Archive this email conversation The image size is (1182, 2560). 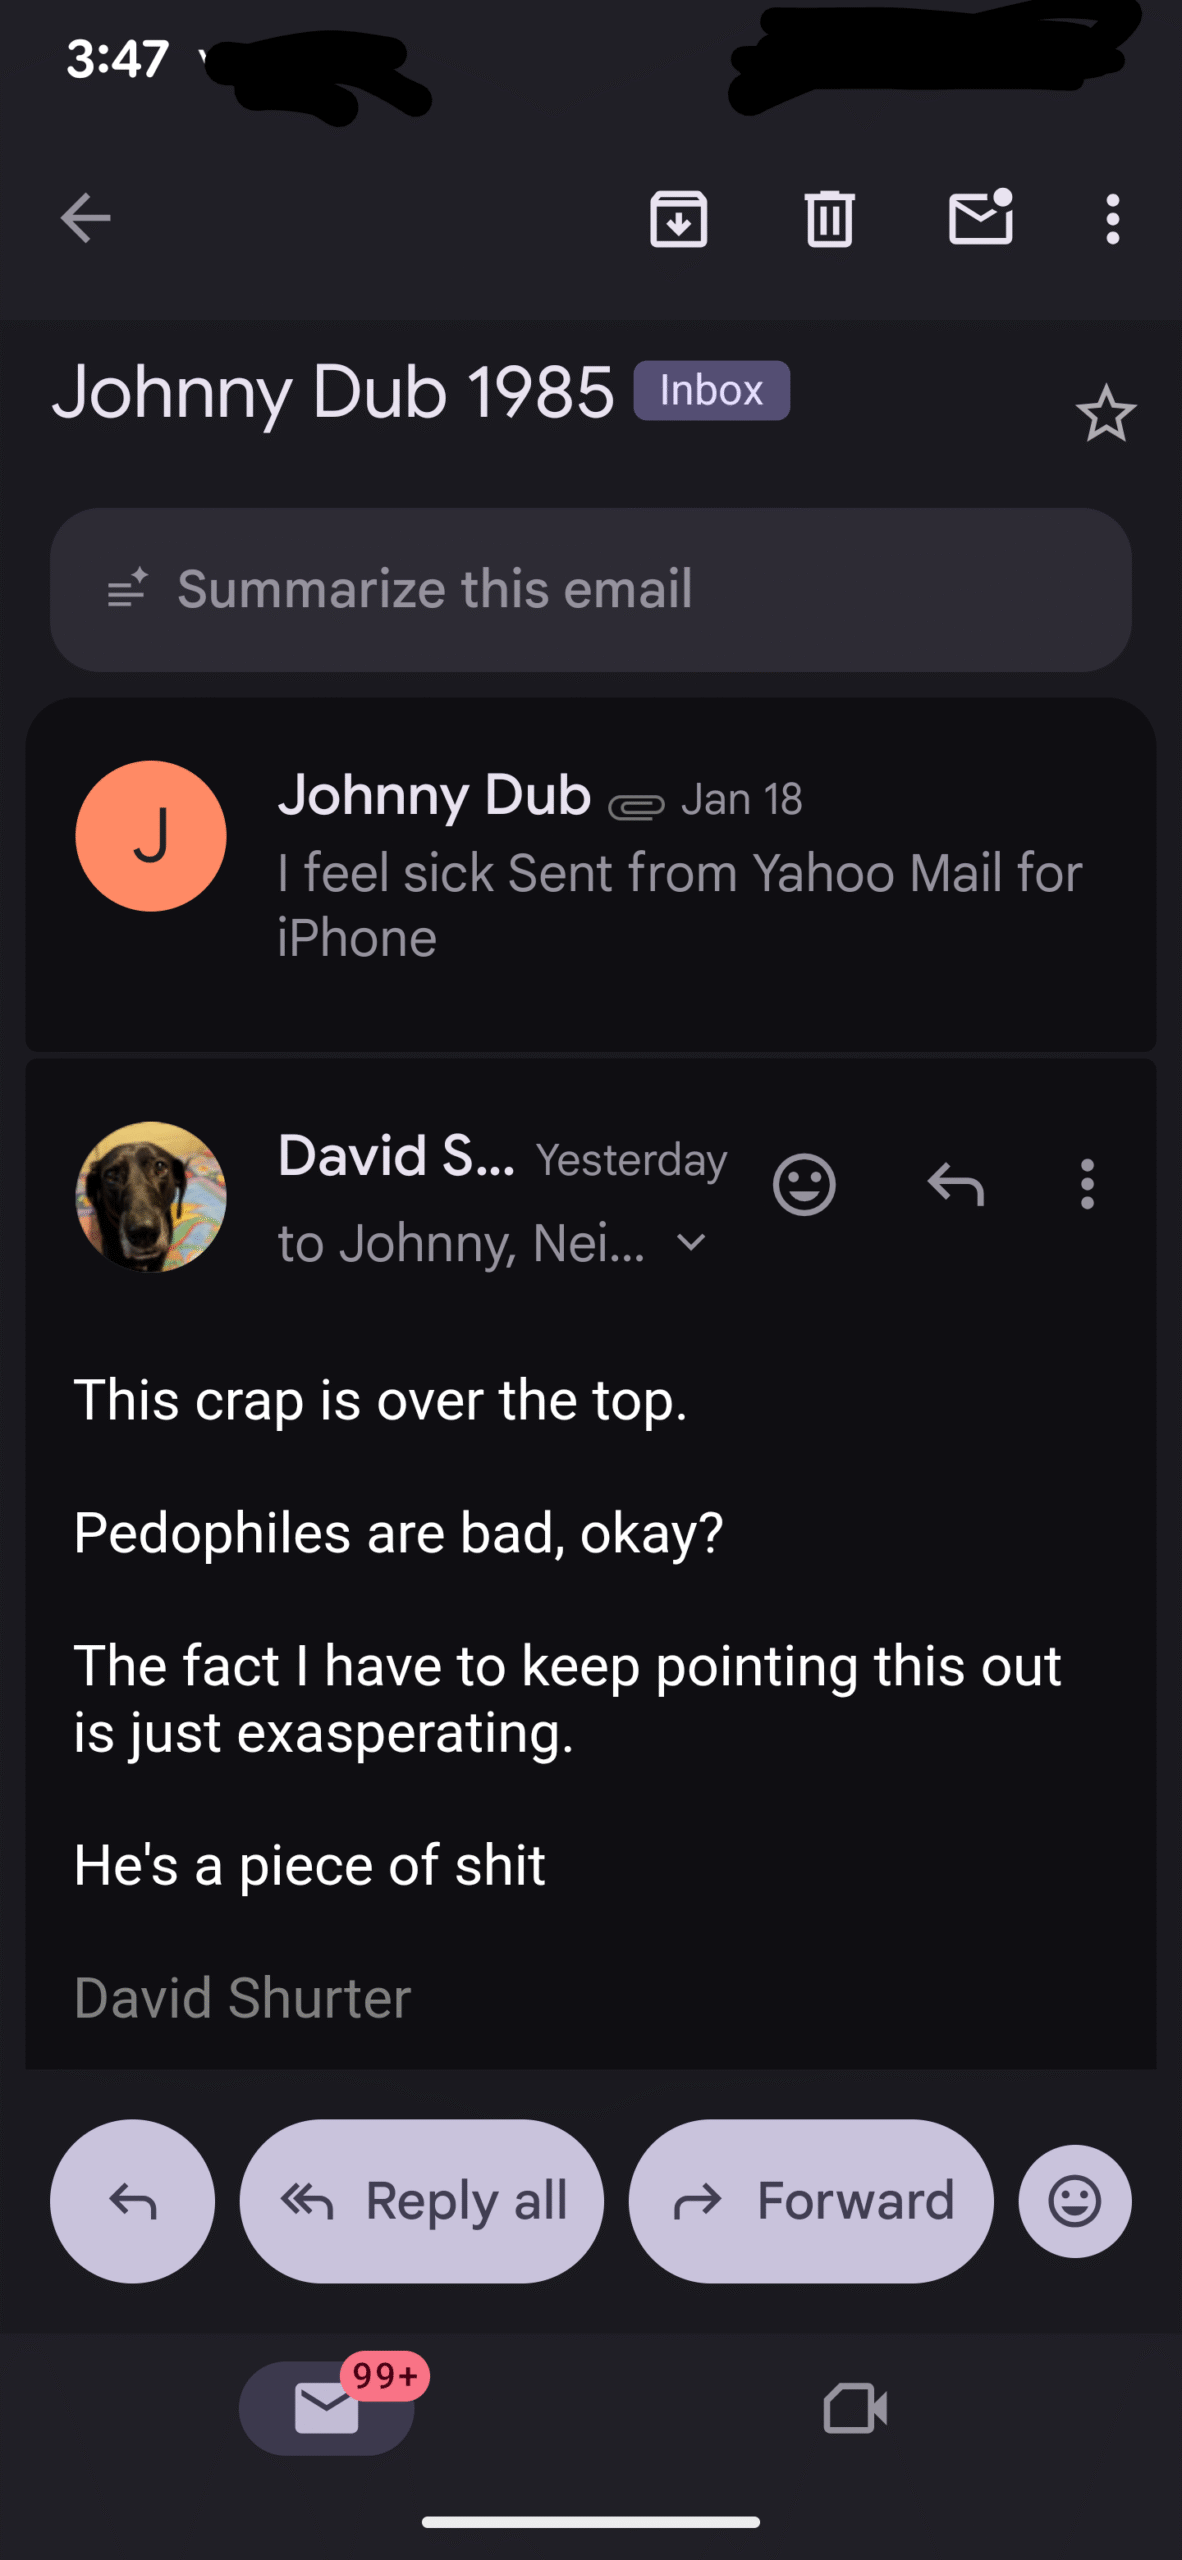point(678,218)
